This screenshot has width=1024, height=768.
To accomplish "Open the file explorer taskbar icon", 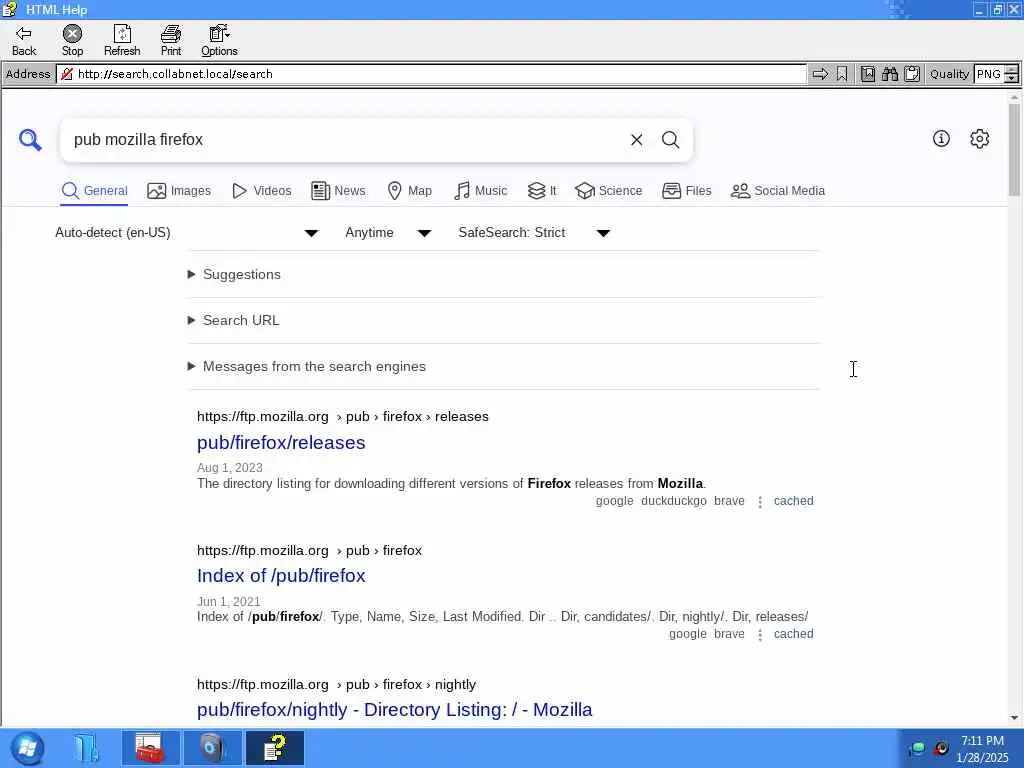I will point(86,748).
